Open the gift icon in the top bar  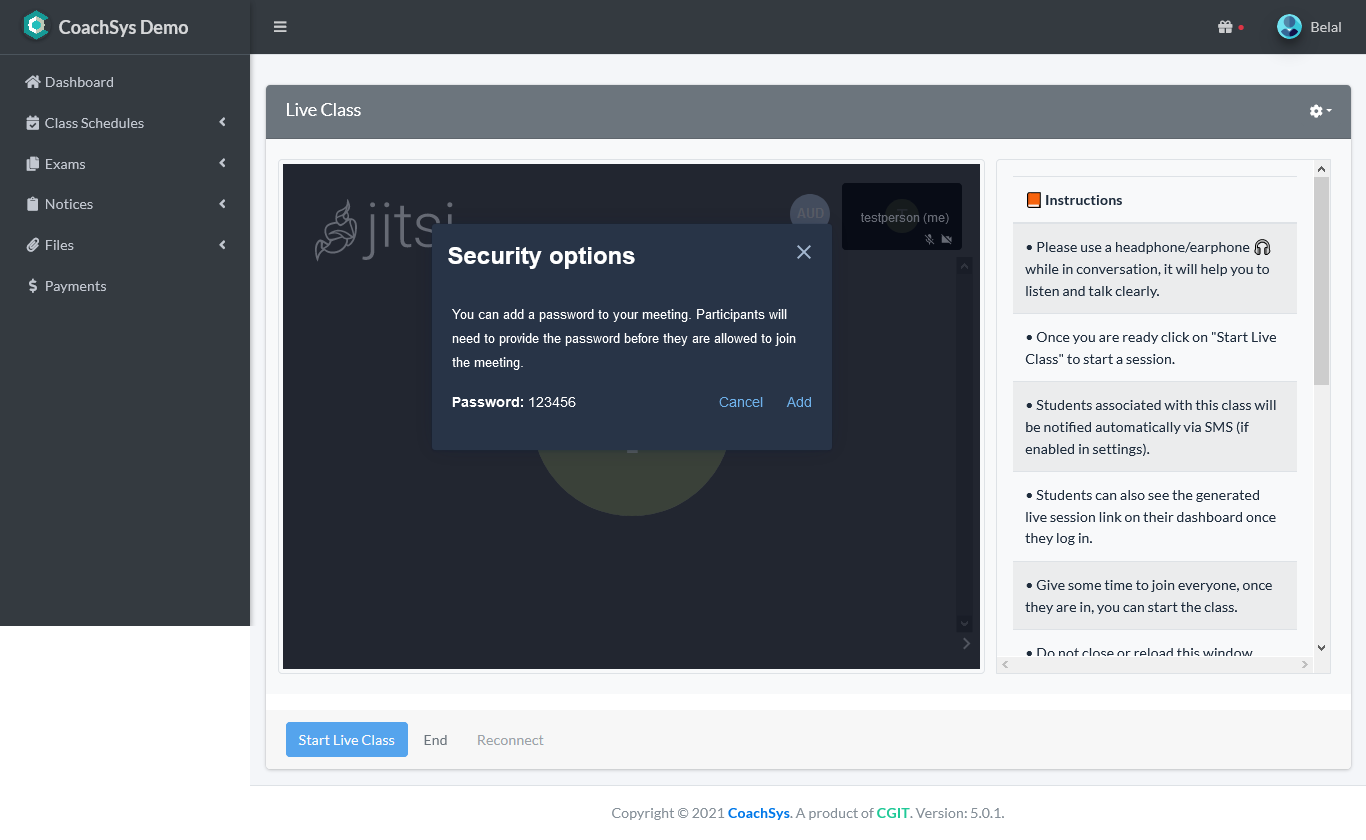point(1226,26)
